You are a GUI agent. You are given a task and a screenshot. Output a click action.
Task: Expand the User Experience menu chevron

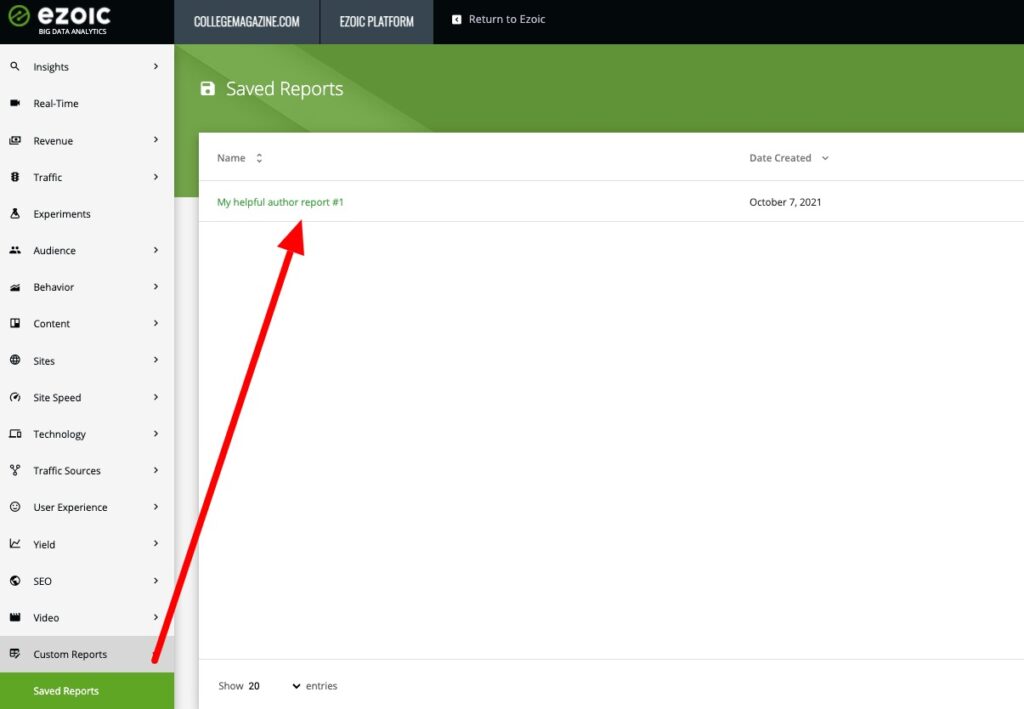point(155,507)
